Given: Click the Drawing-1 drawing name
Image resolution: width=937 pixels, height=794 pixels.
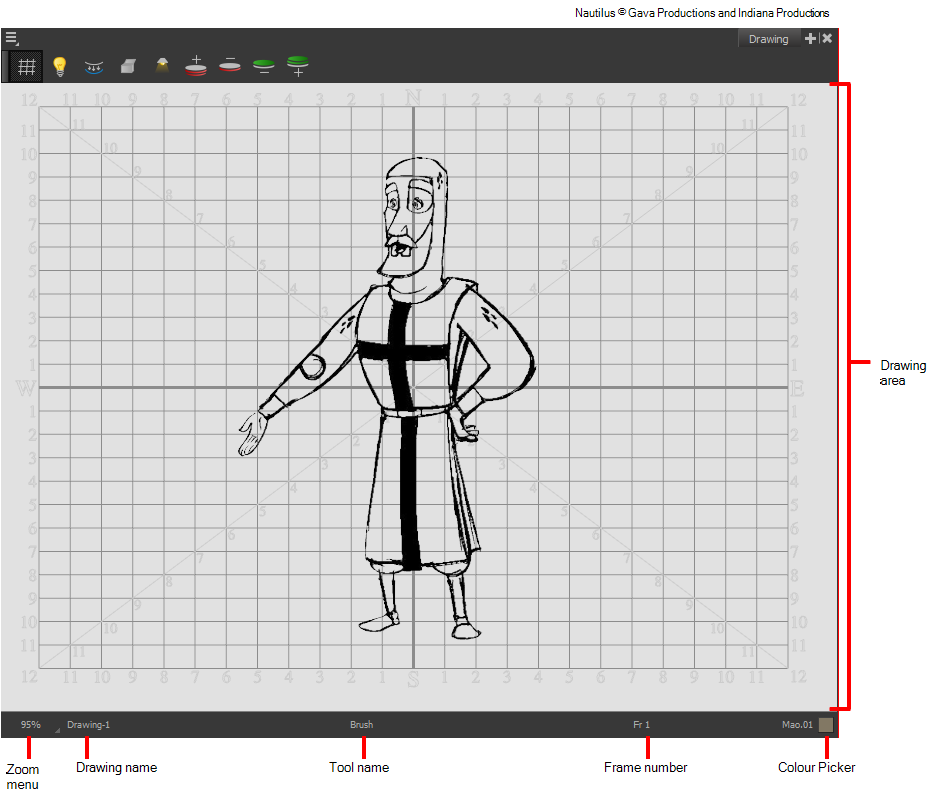Looking at the screenshot, I should (88, 725).
